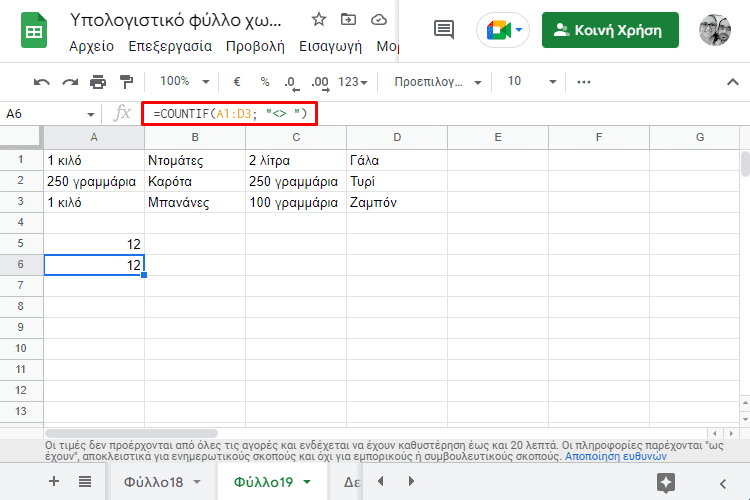Select cell containing Μπανάνες
750x500 pixels.
point(195,202)
